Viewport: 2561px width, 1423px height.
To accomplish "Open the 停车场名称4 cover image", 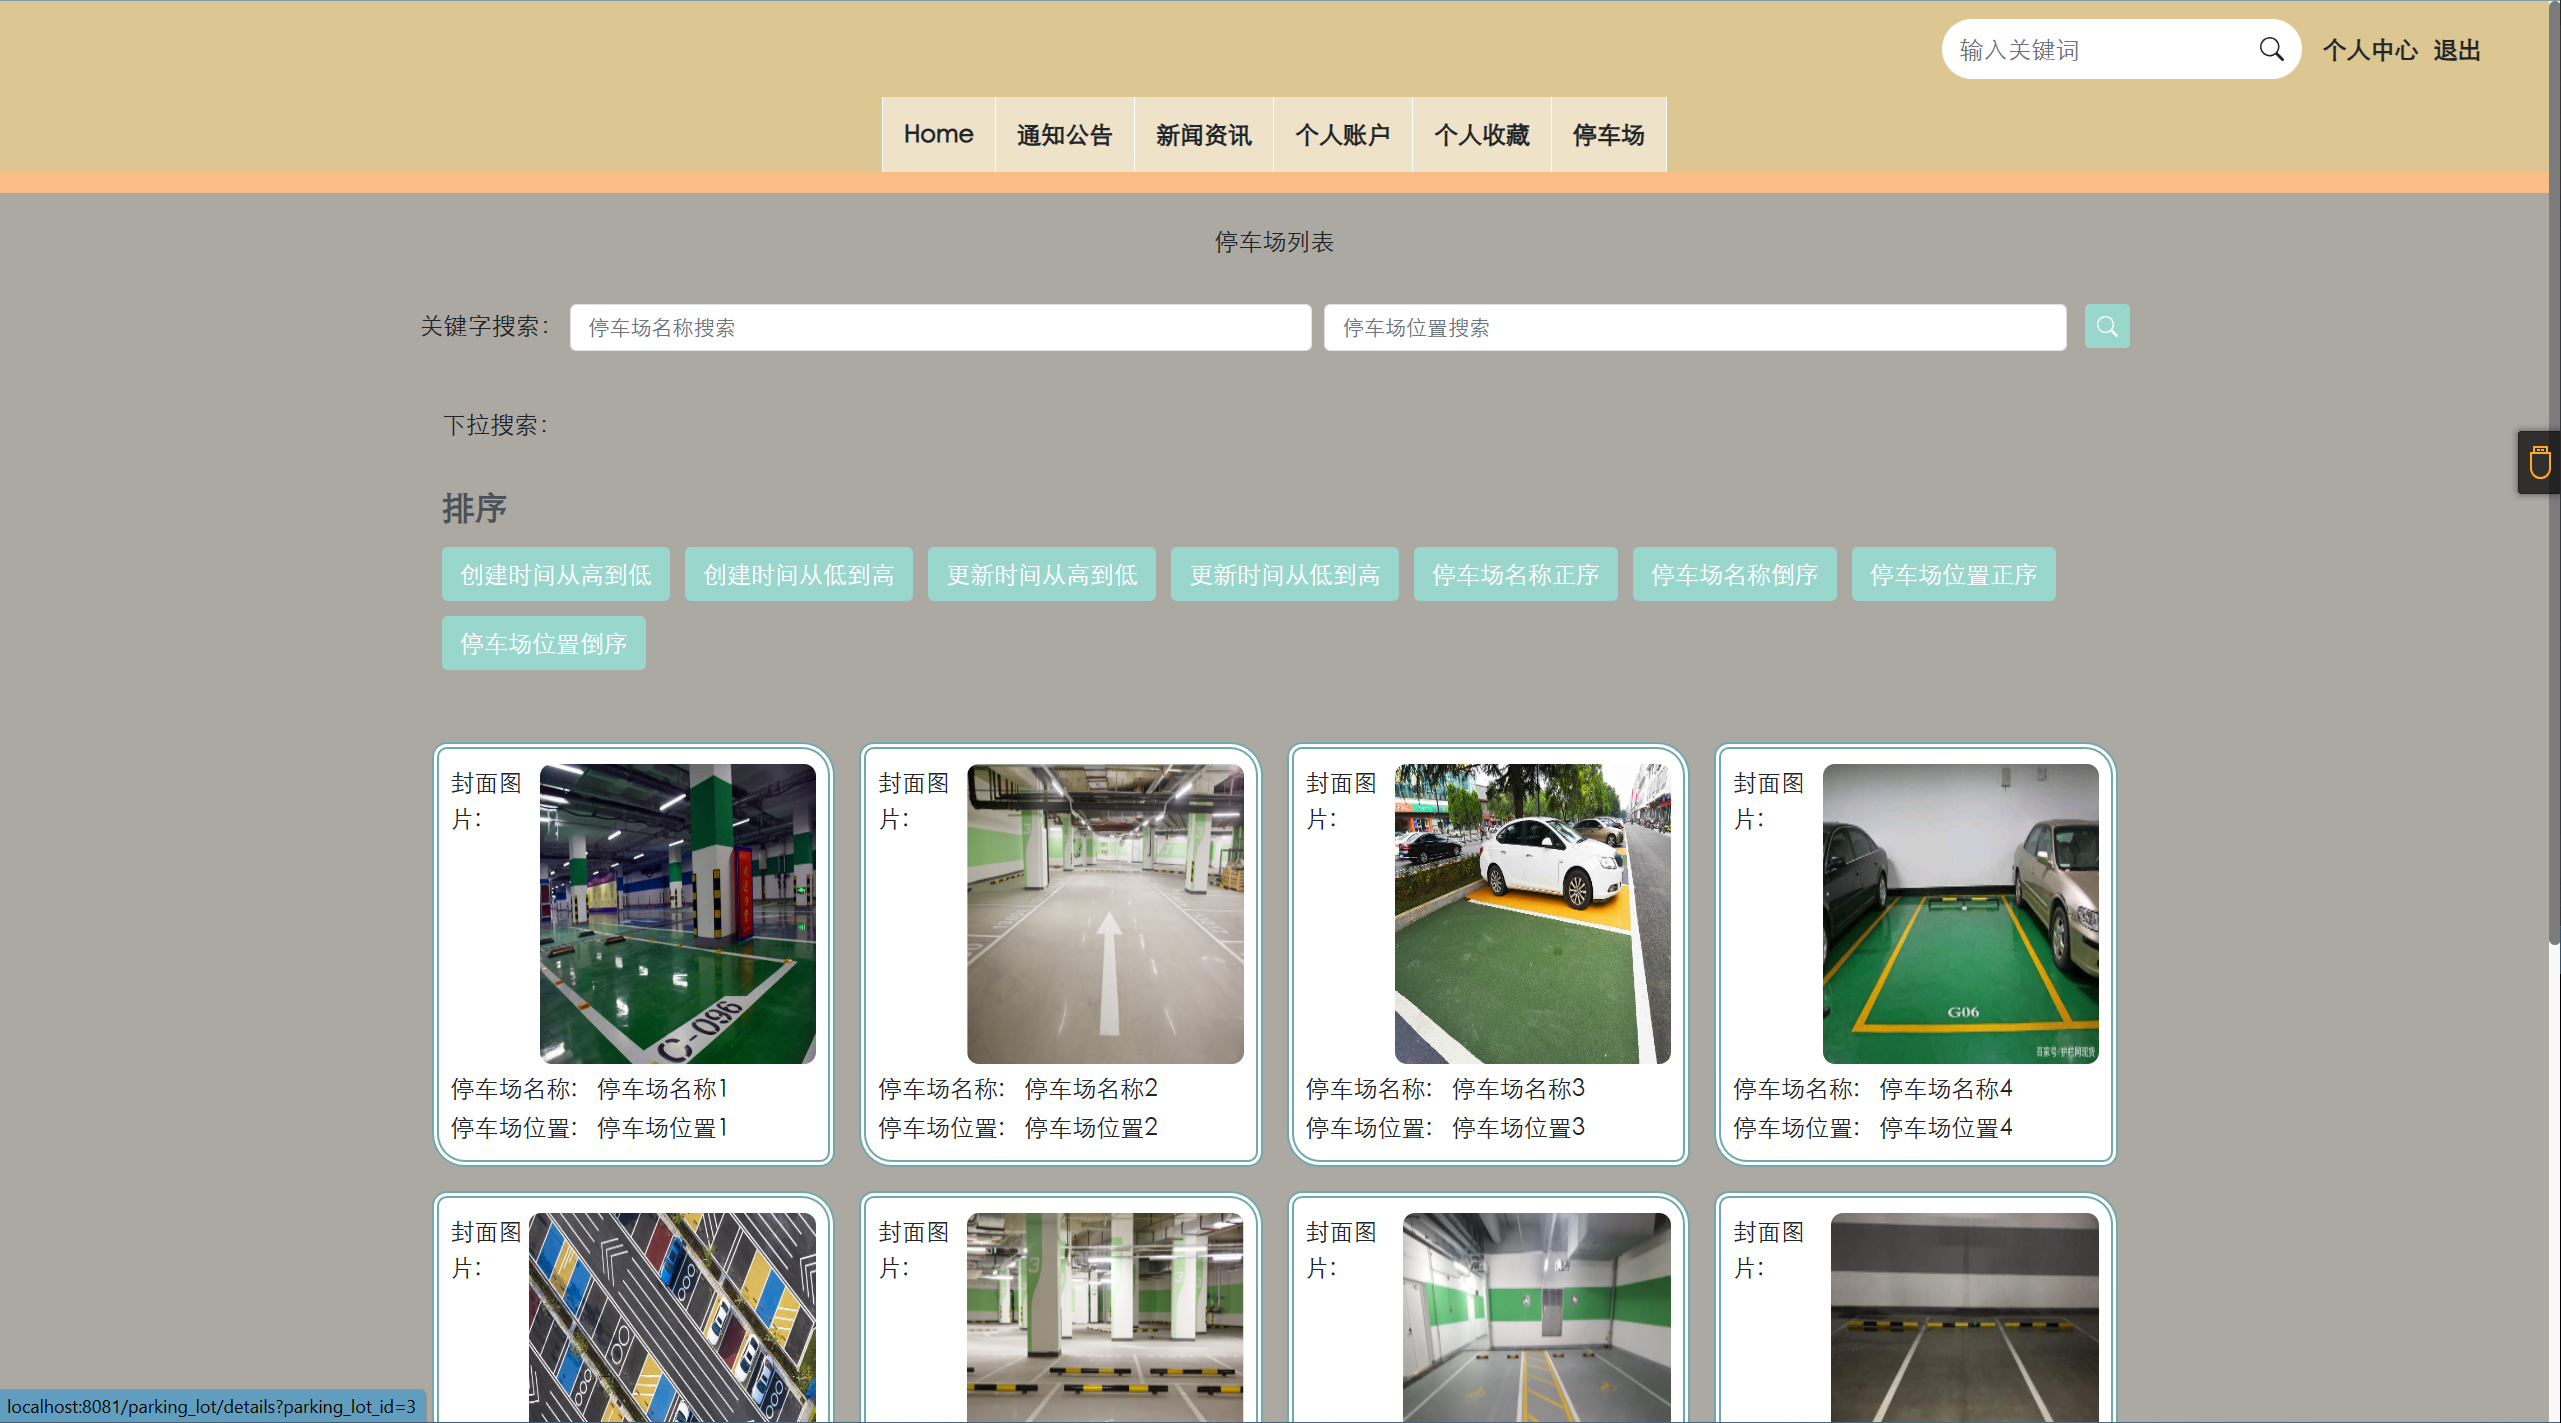I will (x=1959, y=913).
